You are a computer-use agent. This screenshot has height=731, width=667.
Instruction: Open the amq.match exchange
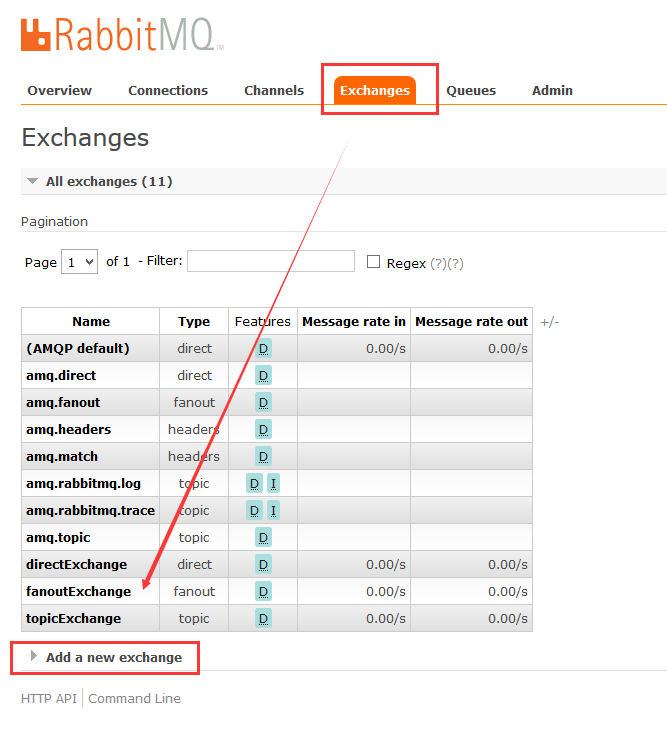click(x=62, y=456)
